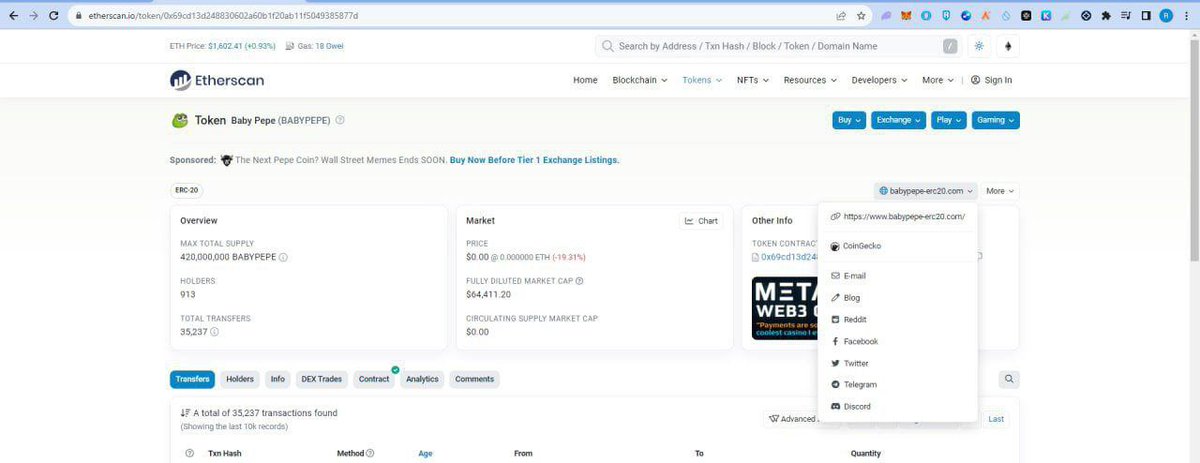This screenshot has width=1200, height=463.
Task: Switch to the Info tab
Action: (x=278, y=379)
